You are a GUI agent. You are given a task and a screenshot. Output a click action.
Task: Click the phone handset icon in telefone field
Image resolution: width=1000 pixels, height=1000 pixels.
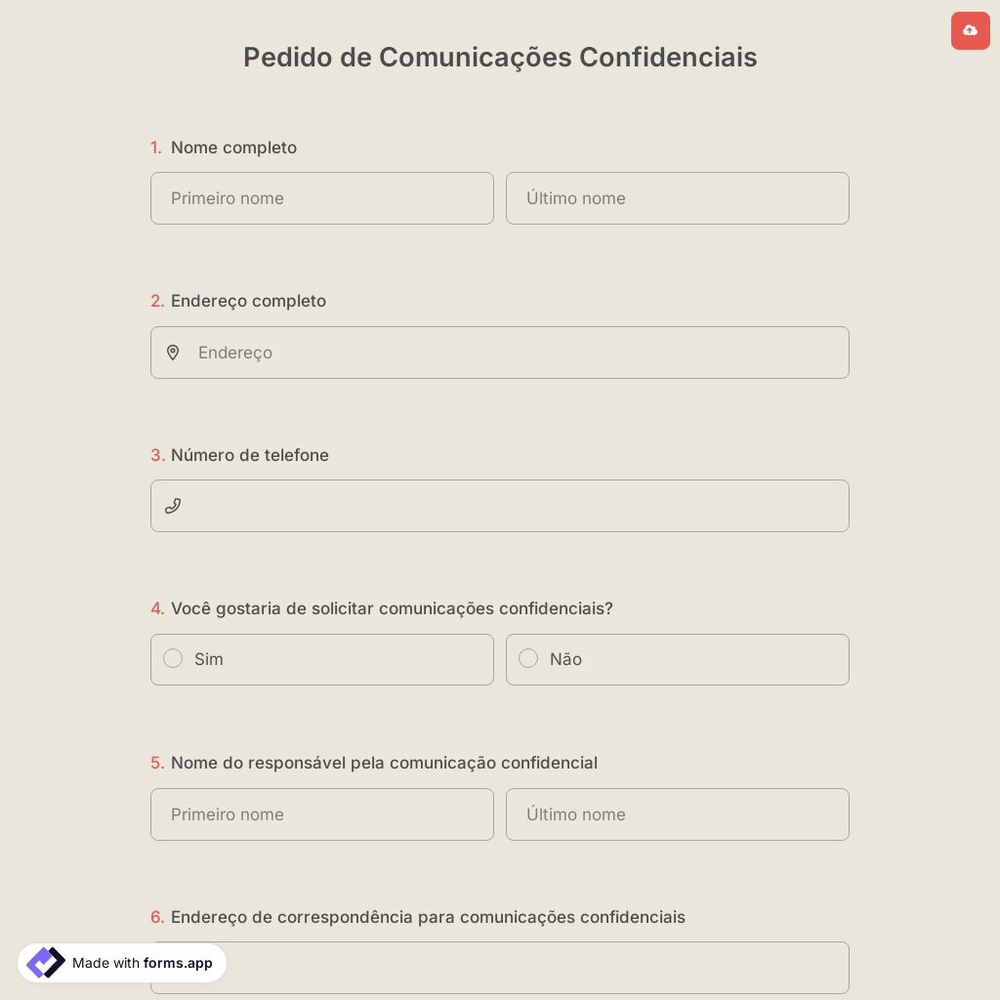[x=173, y=505]
